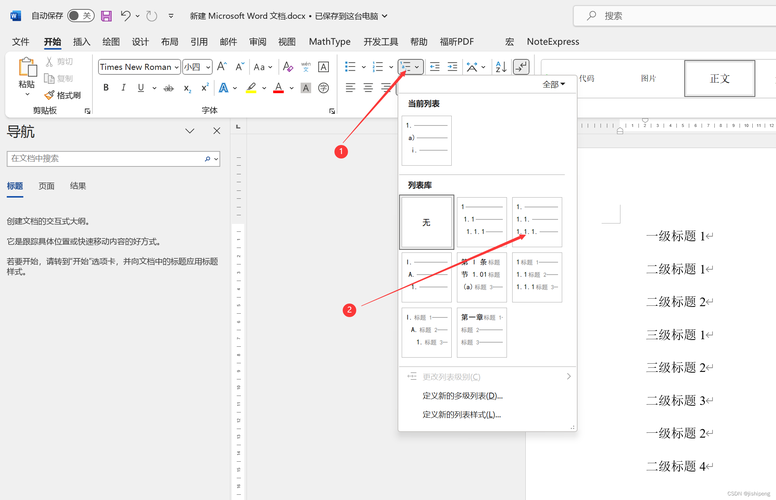Screen dimensions: 776x500
Task: Open the Times New Roman font dropdown
Action: pyautogui.click(x=139, y=67)
